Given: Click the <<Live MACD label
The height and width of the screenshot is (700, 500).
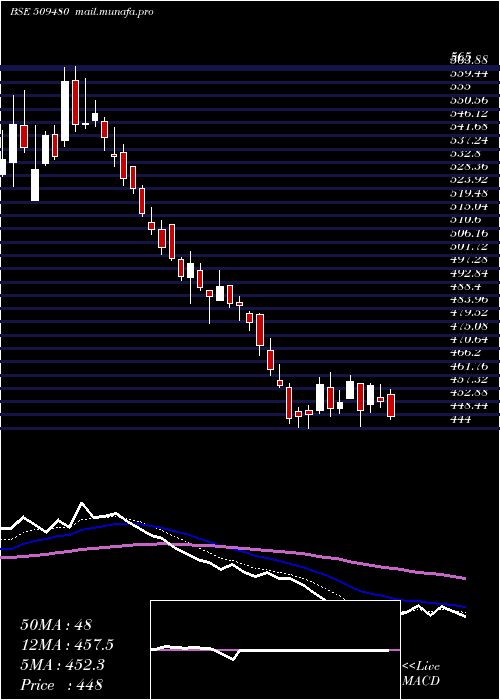Looking at the screenshot, I should click(421, 674).
